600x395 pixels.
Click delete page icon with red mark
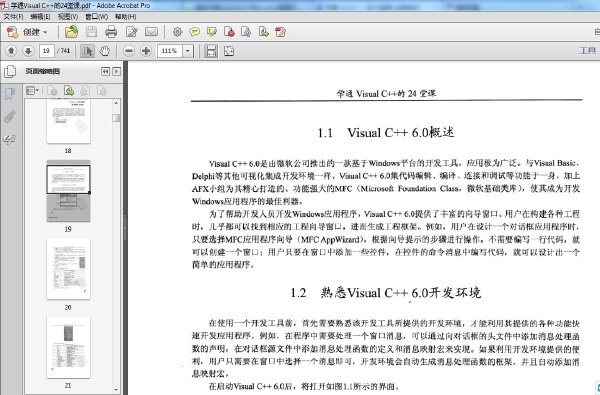click(x=229, y=32)
